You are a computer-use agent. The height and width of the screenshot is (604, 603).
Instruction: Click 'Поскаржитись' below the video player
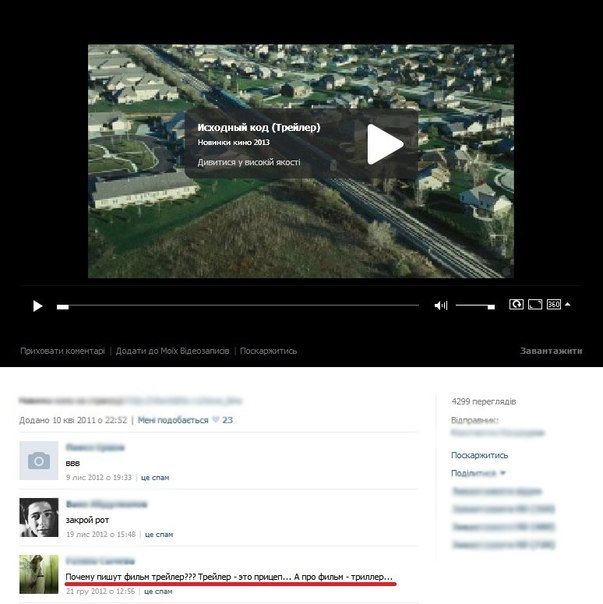269,351
